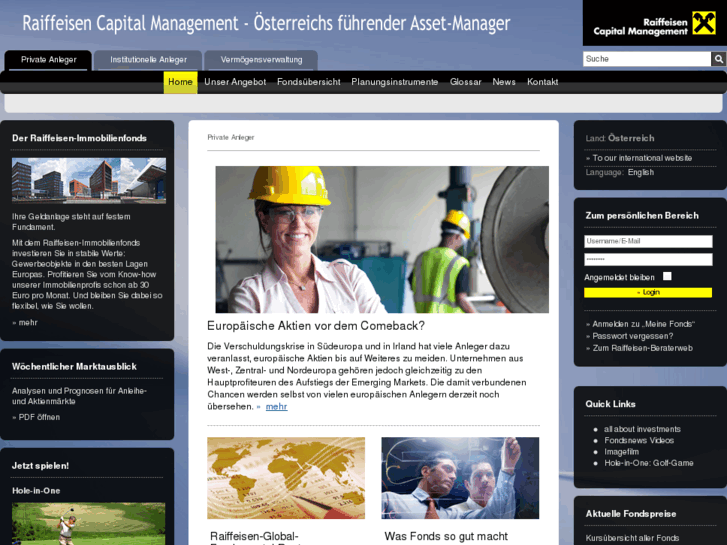Click Wöchentlicher Marktausblick heading
The image size is (727, 545).
(x=74, y=367)
